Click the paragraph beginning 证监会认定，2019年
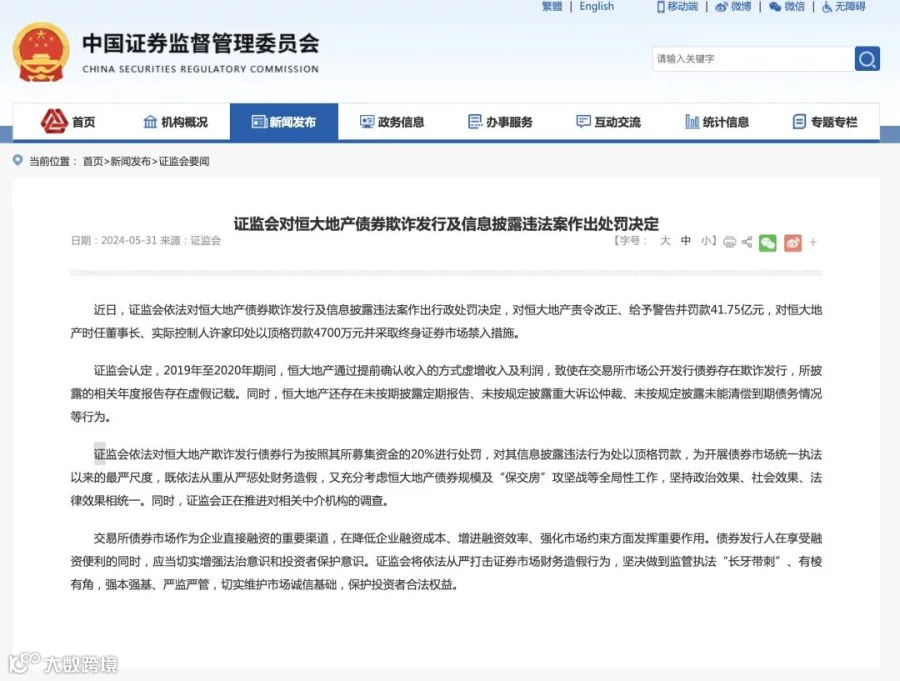This screenshot has height=681, width=900. click(446, 393)
